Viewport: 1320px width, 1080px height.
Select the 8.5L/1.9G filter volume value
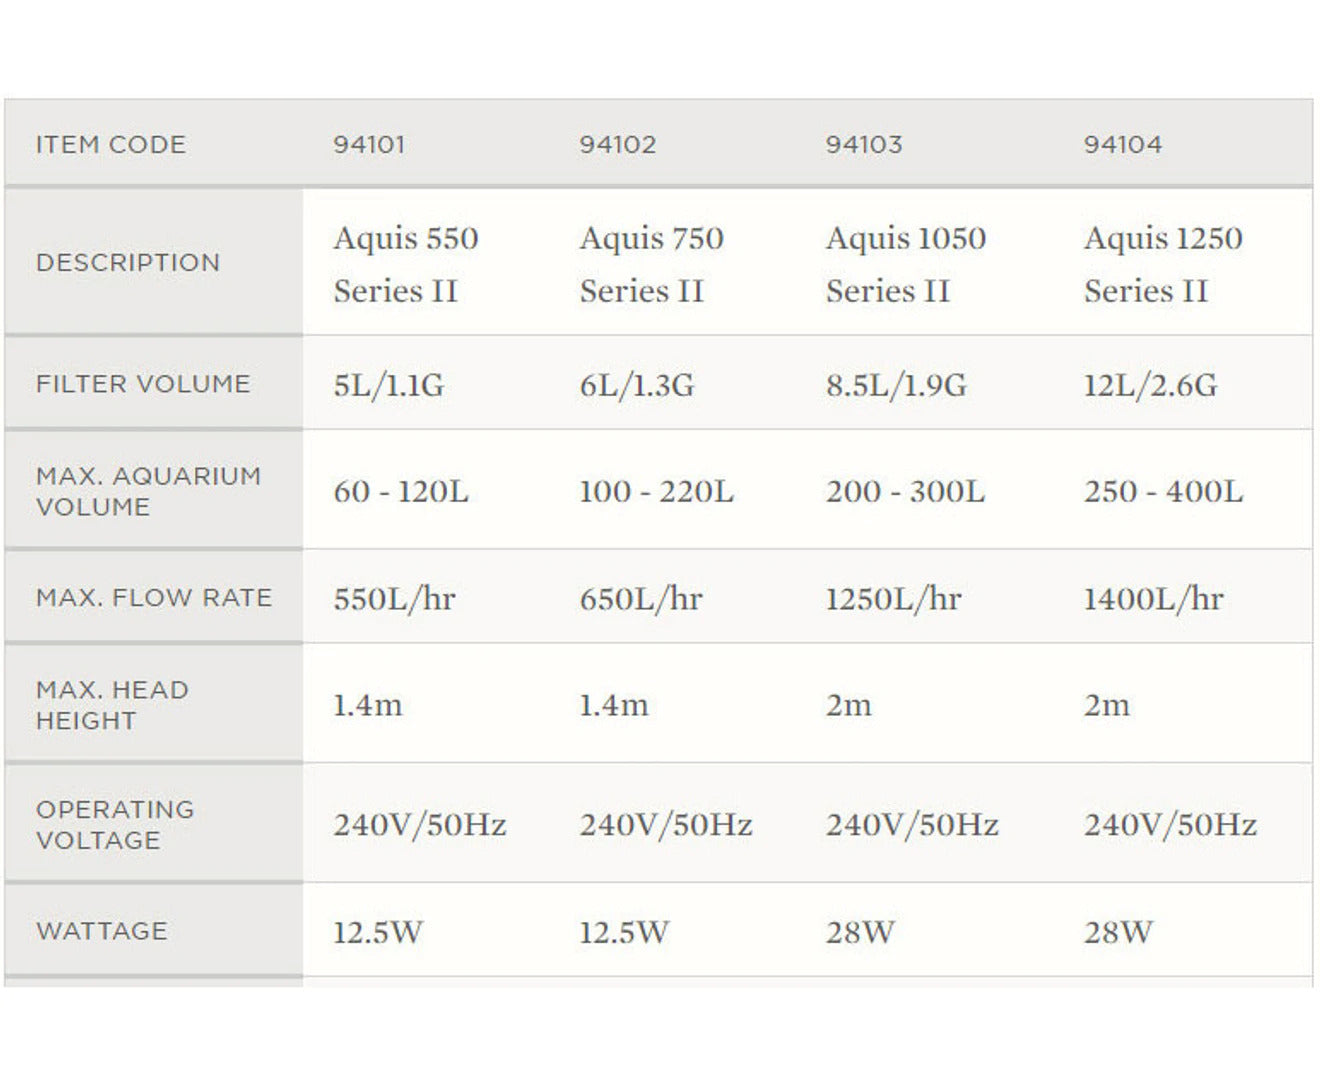[896, 385]
